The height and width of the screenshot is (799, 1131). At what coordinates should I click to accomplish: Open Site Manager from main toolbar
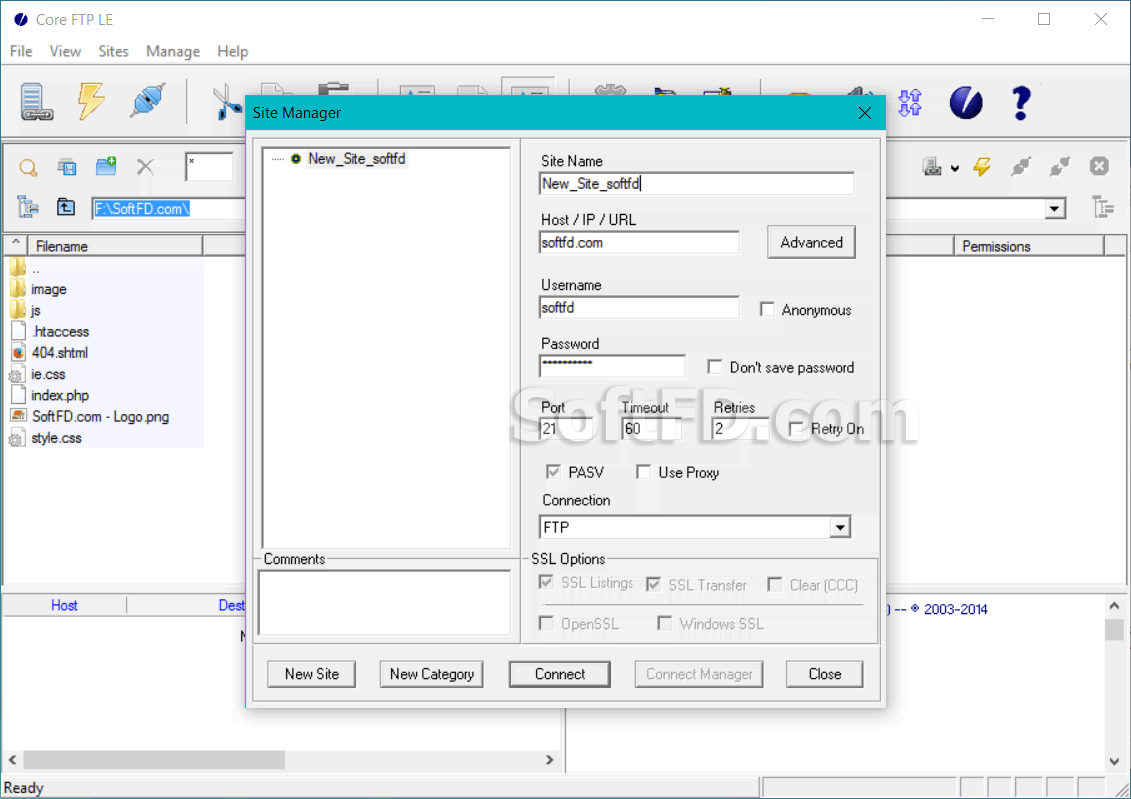tap(36, 102)
